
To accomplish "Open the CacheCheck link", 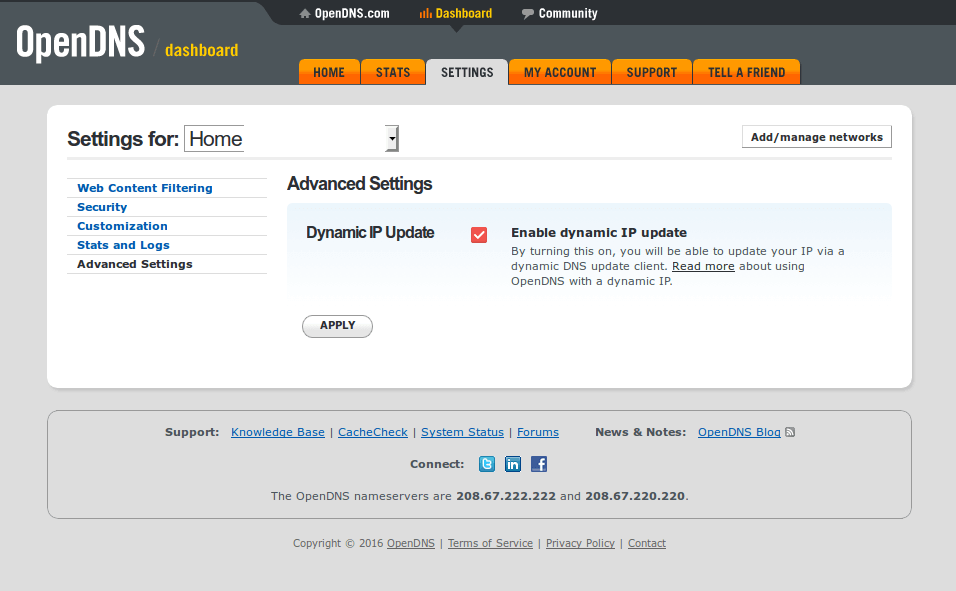I will click(373, 432).
